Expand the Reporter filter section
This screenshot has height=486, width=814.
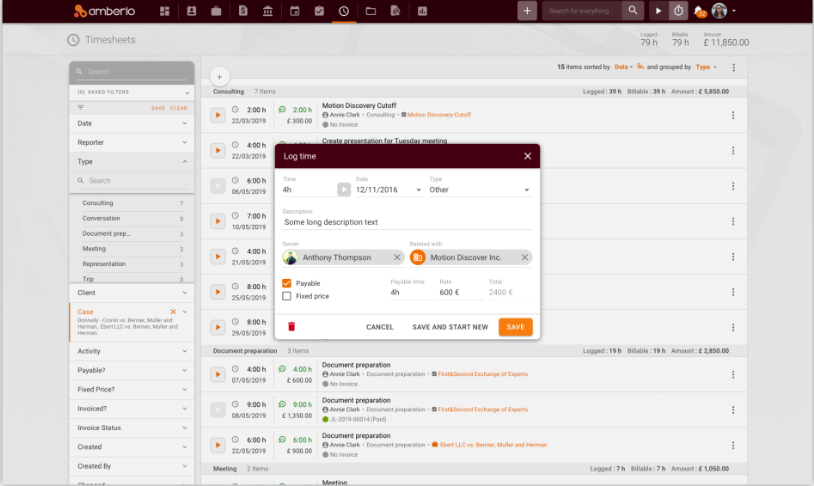(x=132, y=142)
